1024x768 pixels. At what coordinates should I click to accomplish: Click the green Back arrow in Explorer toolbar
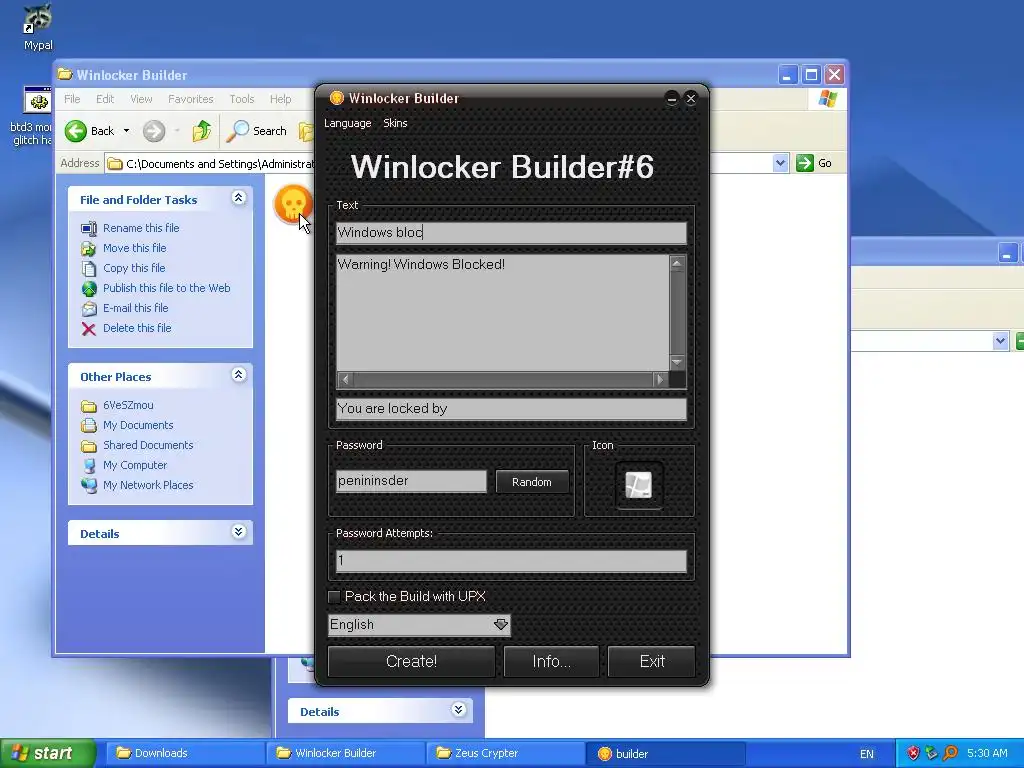76,131
